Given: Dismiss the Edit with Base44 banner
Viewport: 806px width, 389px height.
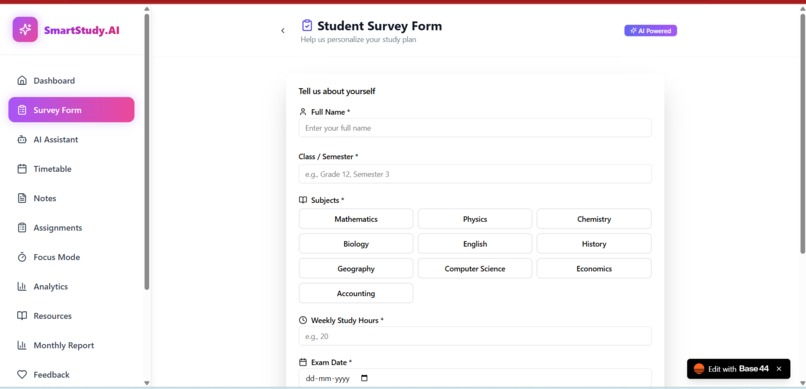Looking at the screenshot, I should coord(779,369).
